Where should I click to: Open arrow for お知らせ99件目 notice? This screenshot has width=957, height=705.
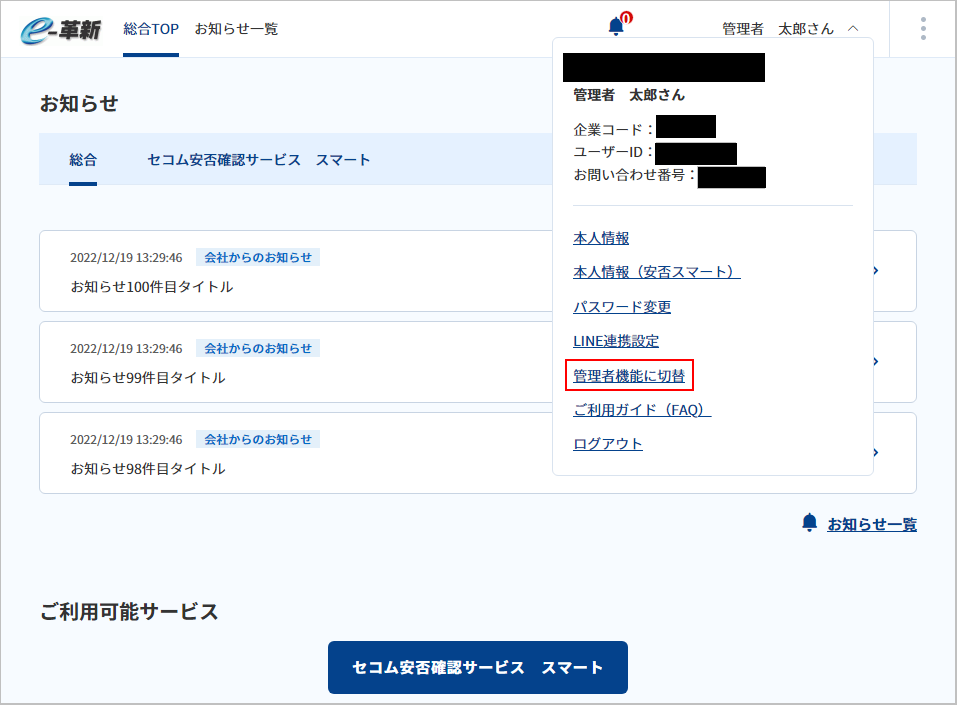coord(876,361)
